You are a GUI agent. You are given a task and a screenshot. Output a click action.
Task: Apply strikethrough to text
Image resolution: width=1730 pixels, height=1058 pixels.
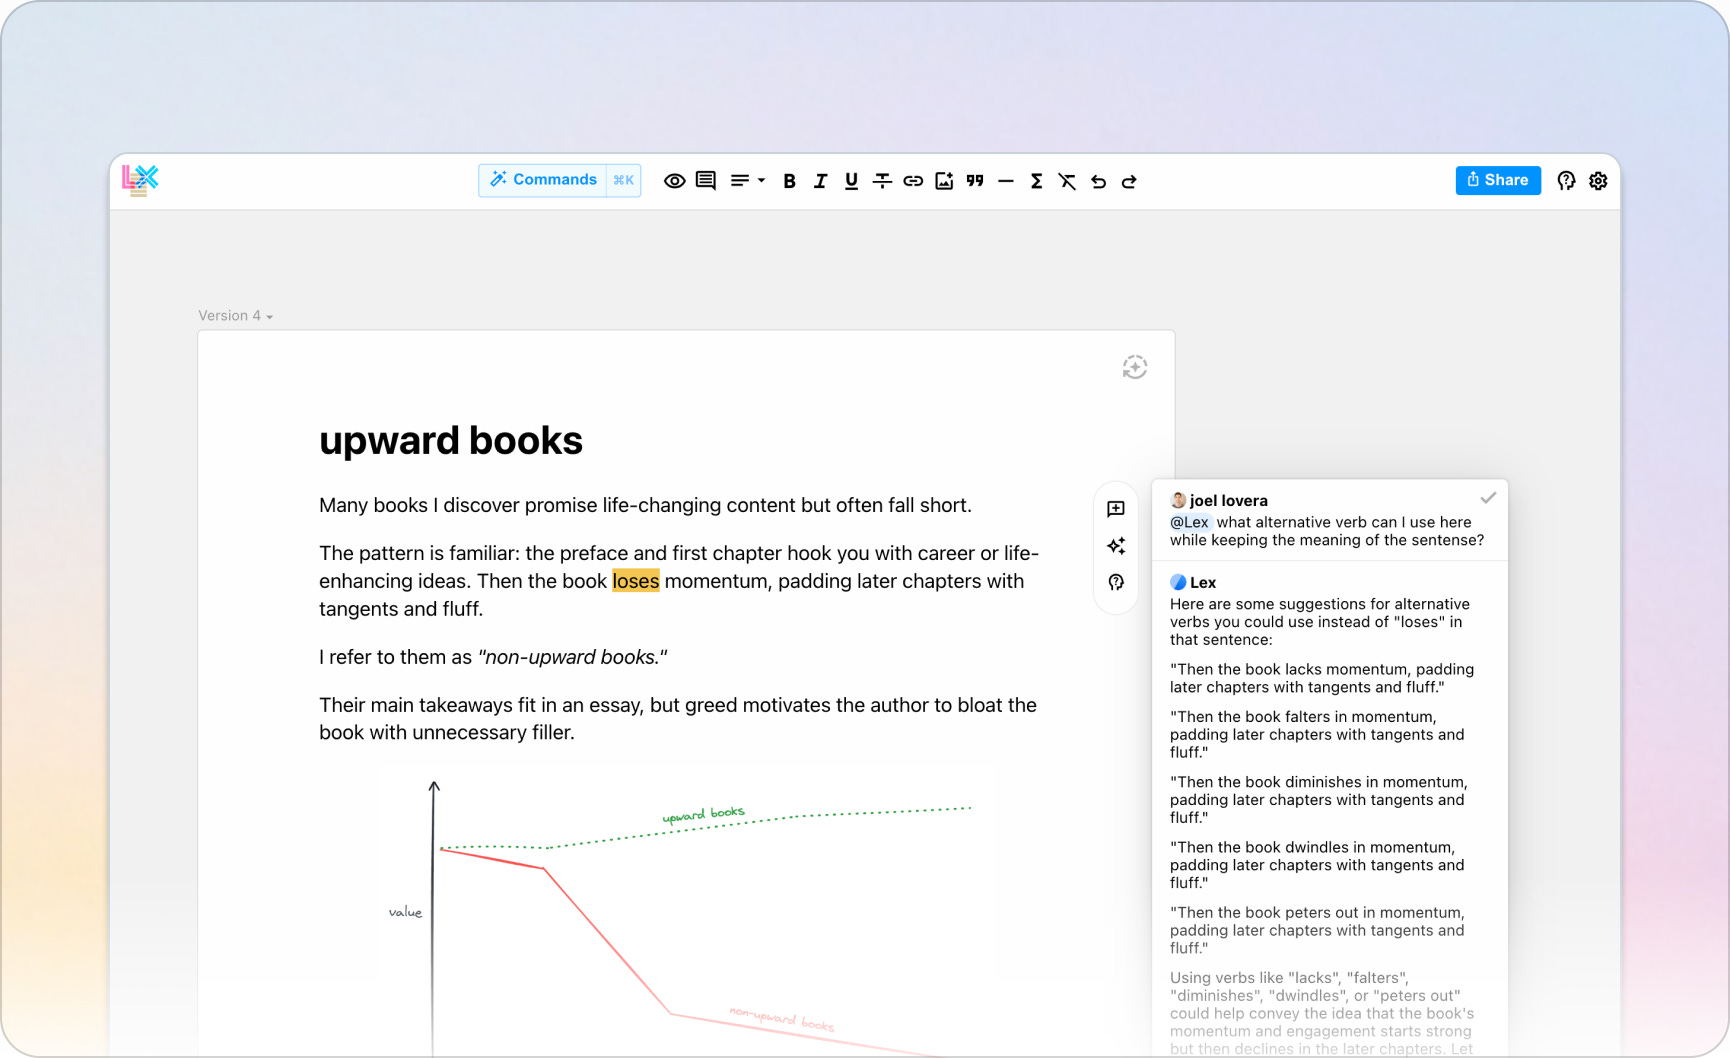coord(882,181)
